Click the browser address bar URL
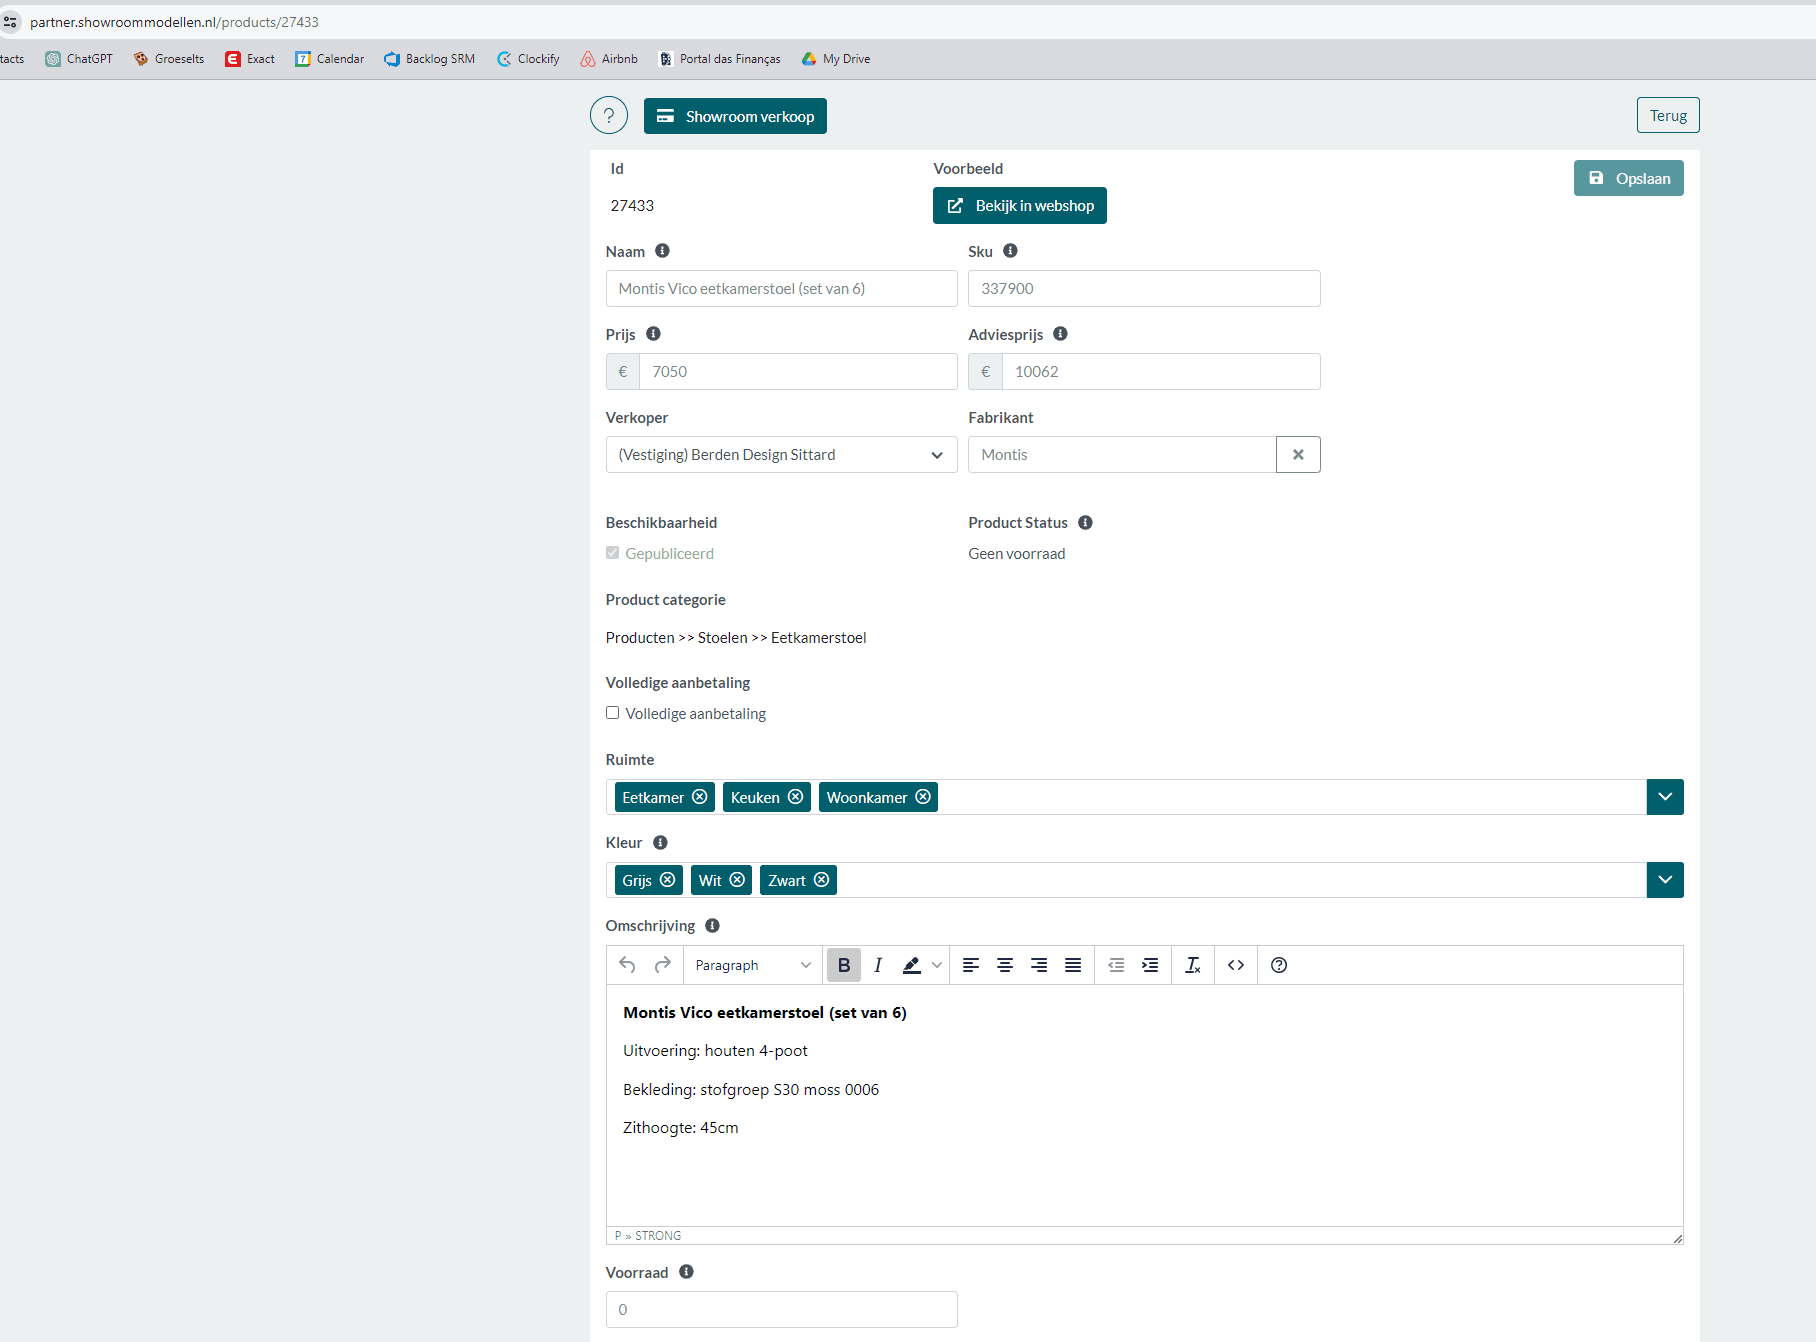Viewport: 1816px width, 1342px height. [x=174, y=22]
